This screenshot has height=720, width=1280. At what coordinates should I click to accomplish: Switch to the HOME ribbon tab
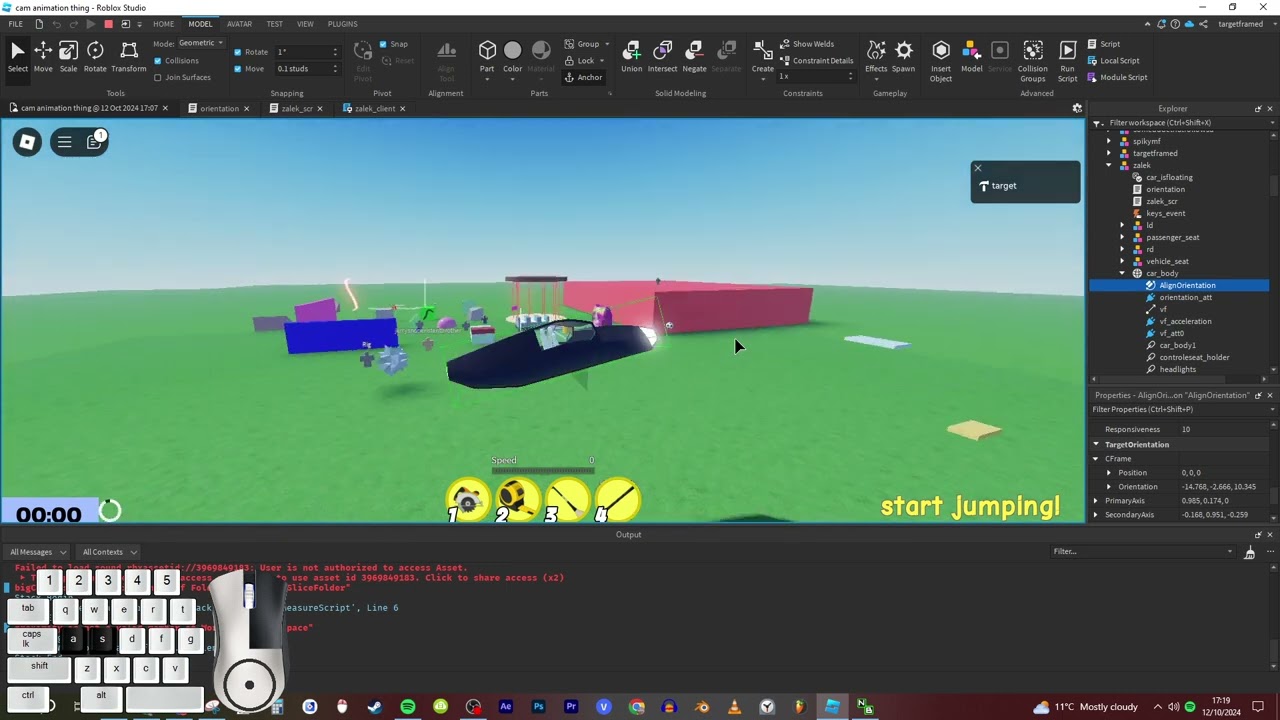click(x=163, y=24)
